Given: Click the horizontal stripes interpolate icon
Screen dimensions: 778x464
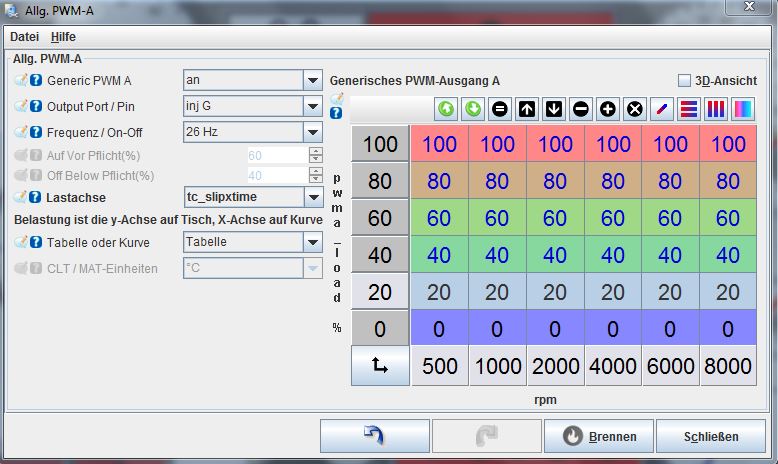Looking at the screenshot, I should coord(689,110).
